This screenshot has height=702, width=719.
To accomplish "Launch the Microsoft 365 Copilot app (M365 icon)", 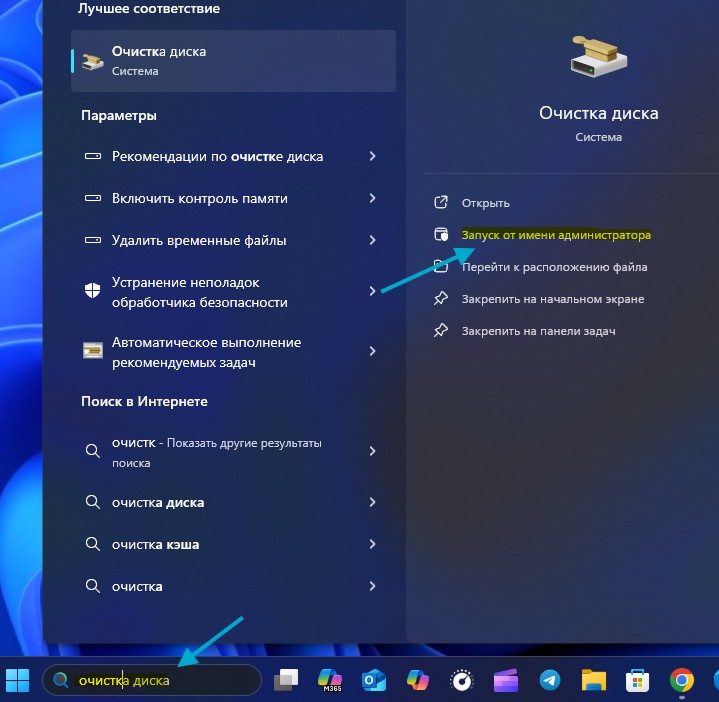I will pos(330,680).
